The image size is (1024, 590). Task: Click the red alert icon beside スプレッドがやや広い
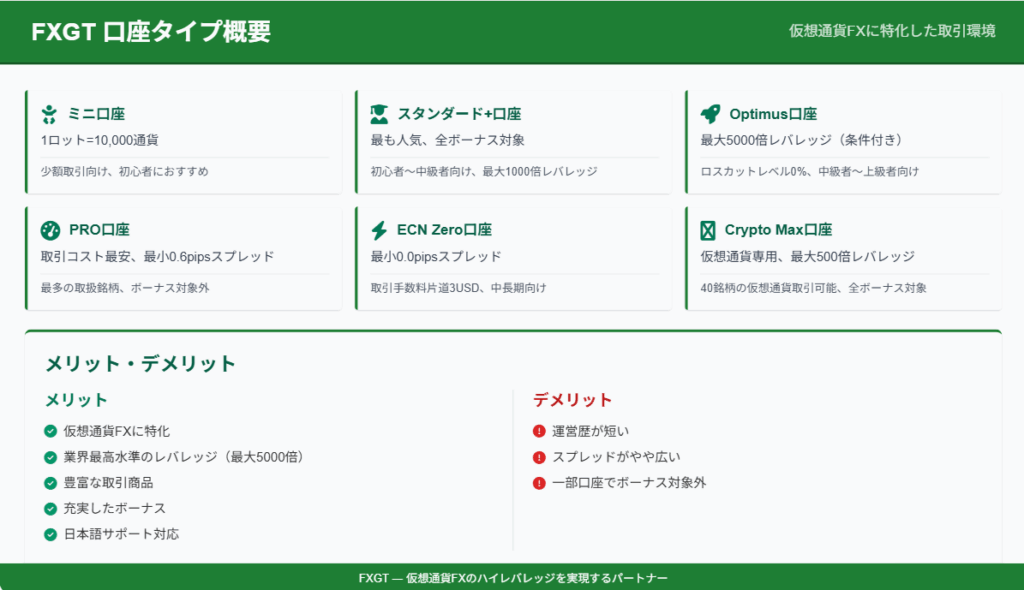[539, 457]
